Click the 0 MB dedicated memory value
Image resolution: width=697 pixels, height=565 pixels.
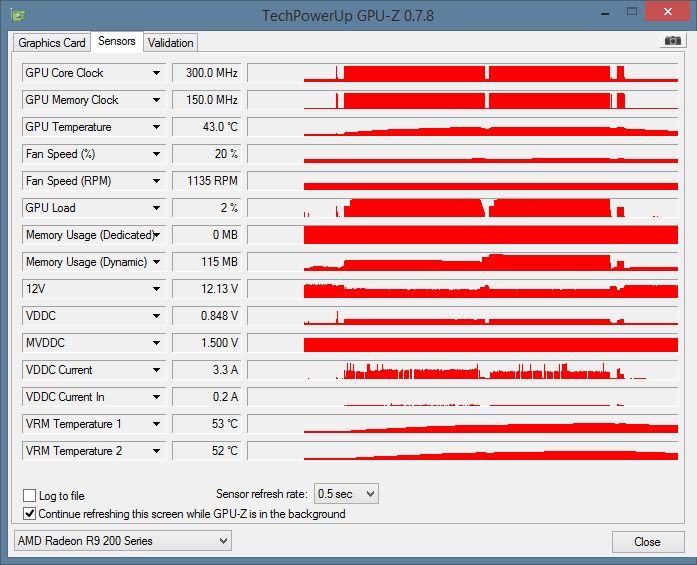(x=207, y=235)
